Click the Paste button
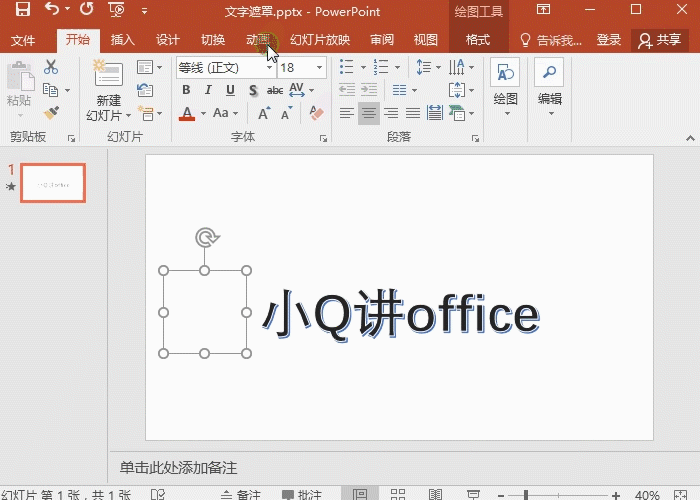 coord(19,89)
